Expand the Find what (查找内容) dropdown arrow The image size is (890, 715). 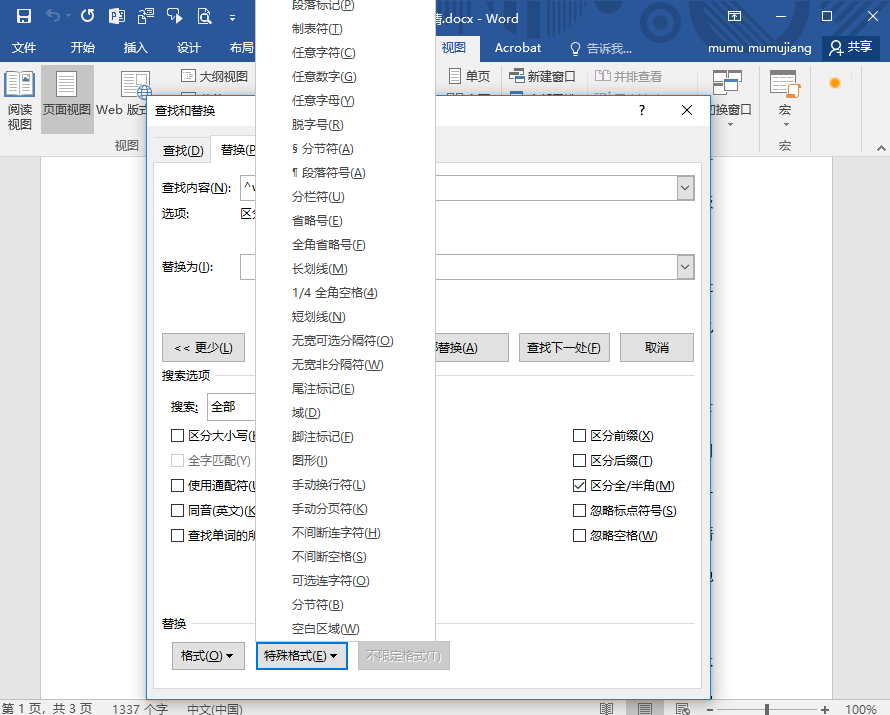tap(685, 188)
